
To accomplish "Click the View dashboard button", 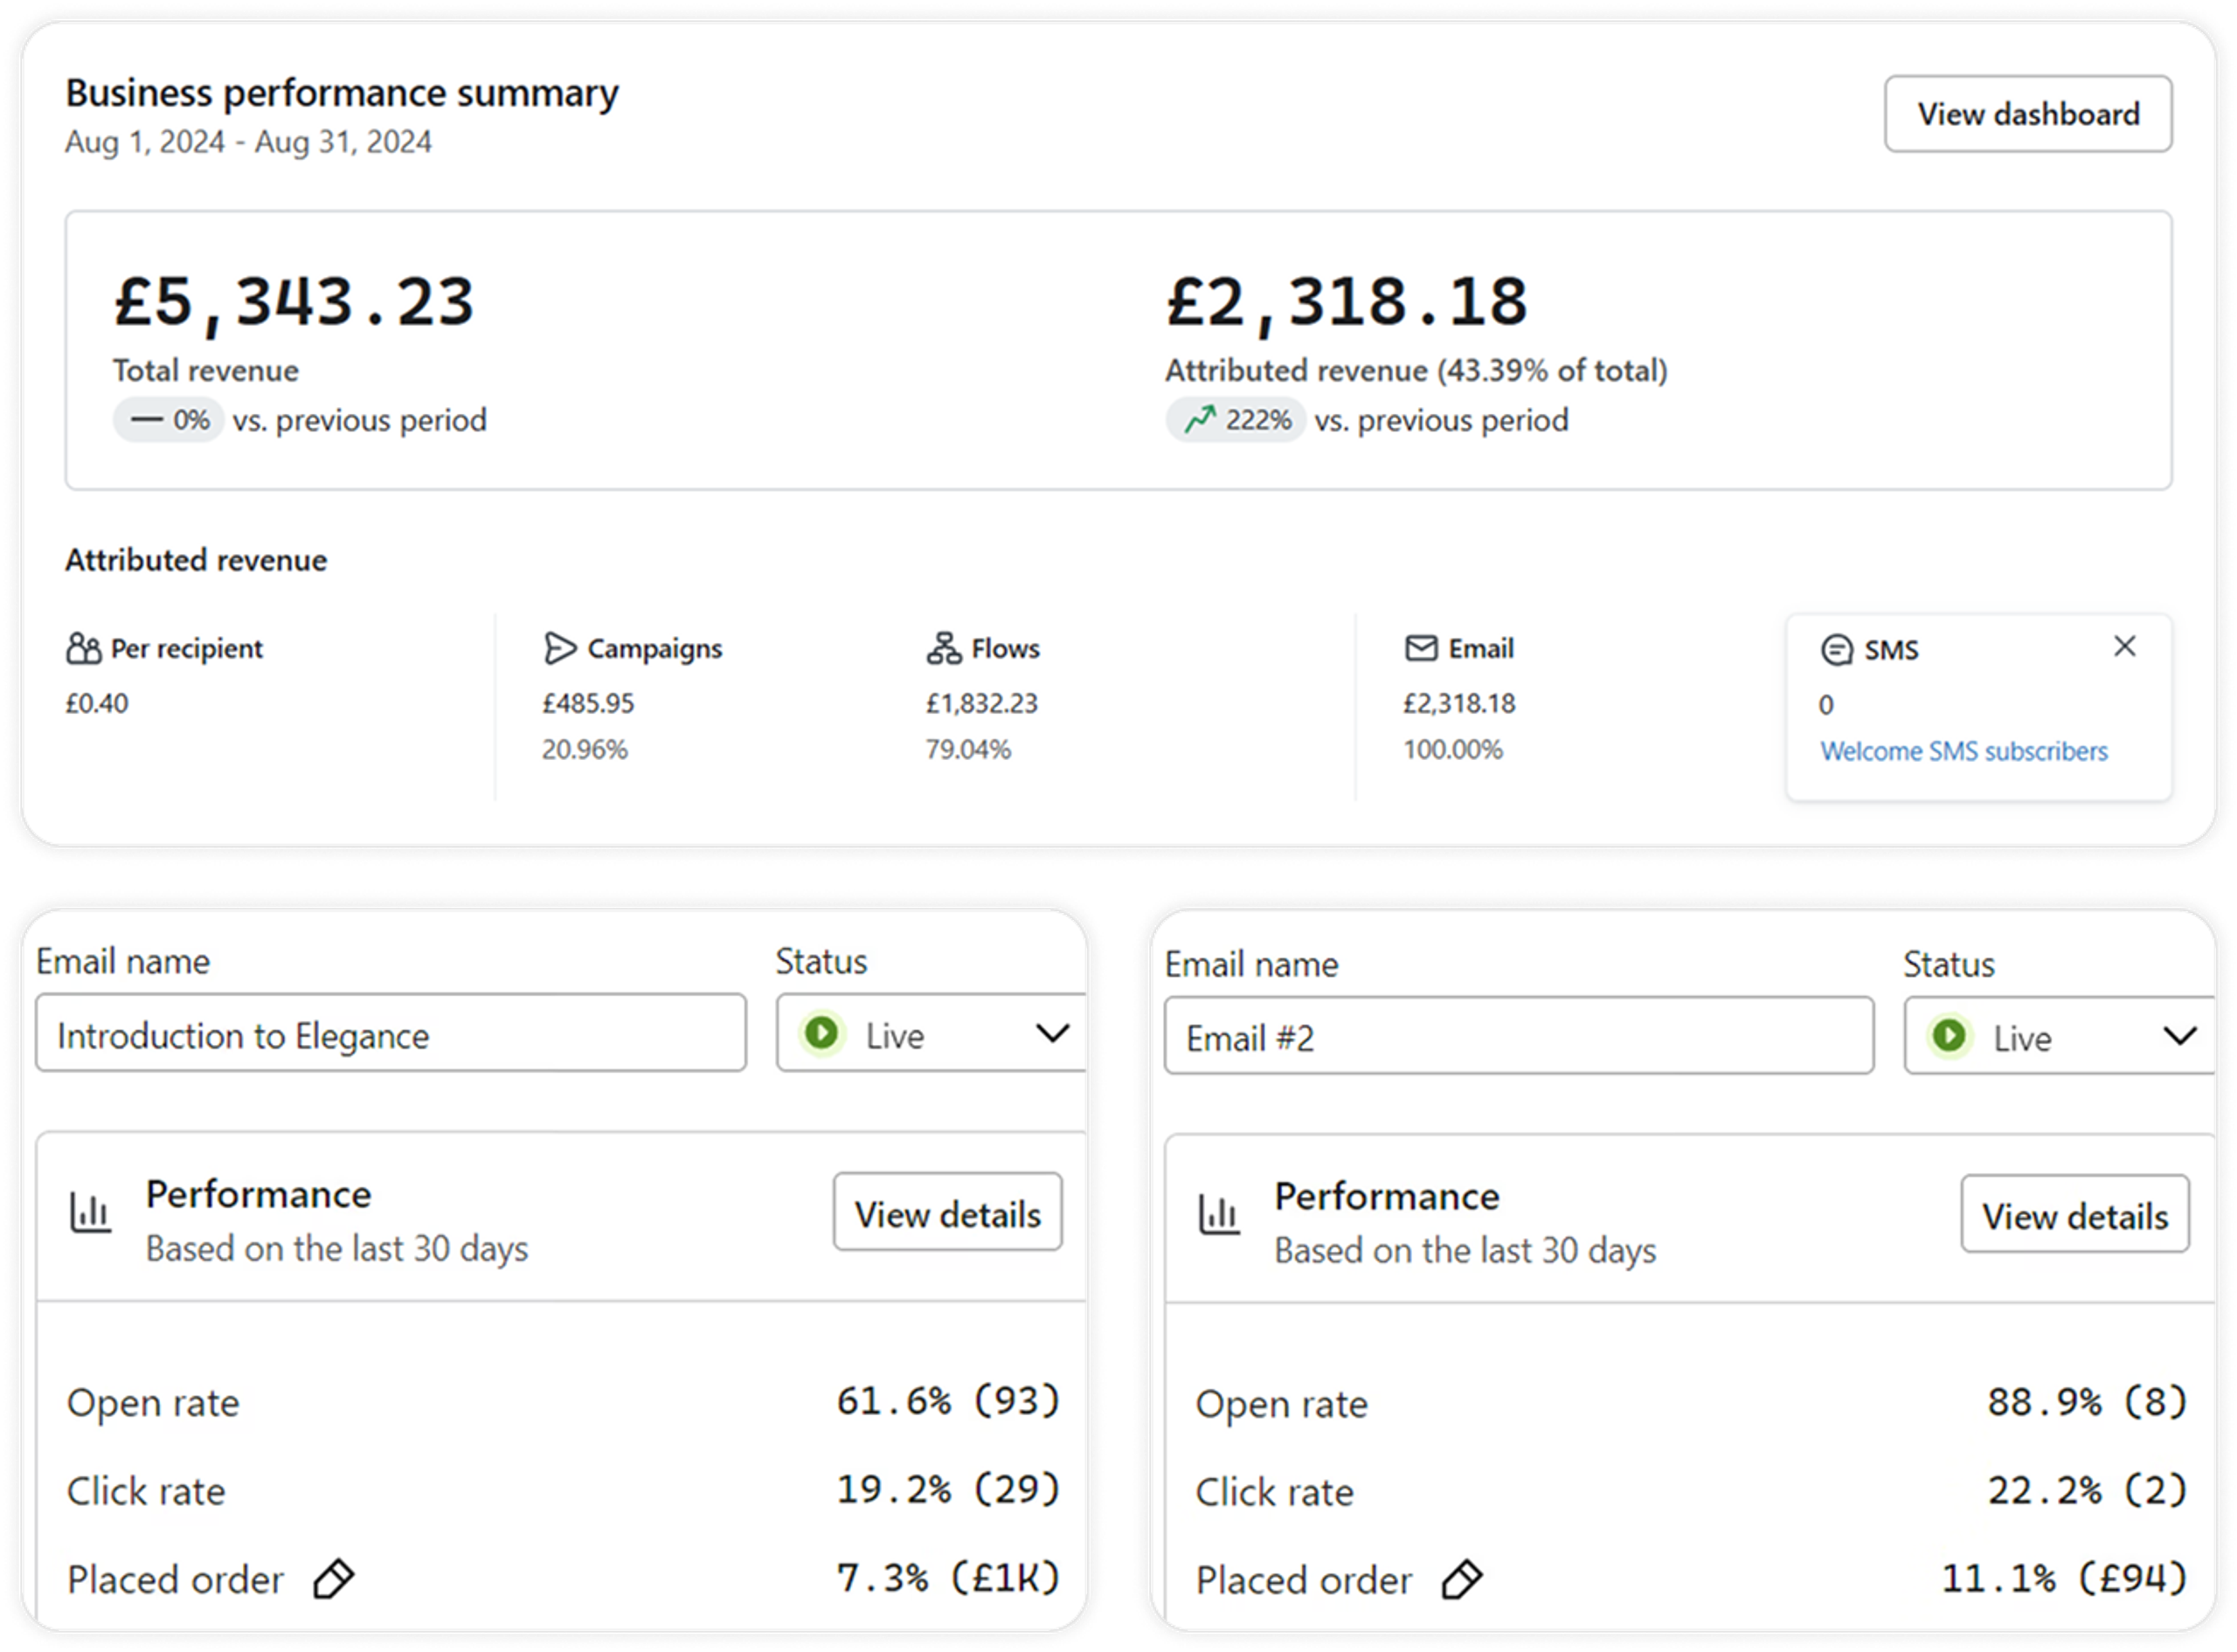I will click(x=2027, y=114).
